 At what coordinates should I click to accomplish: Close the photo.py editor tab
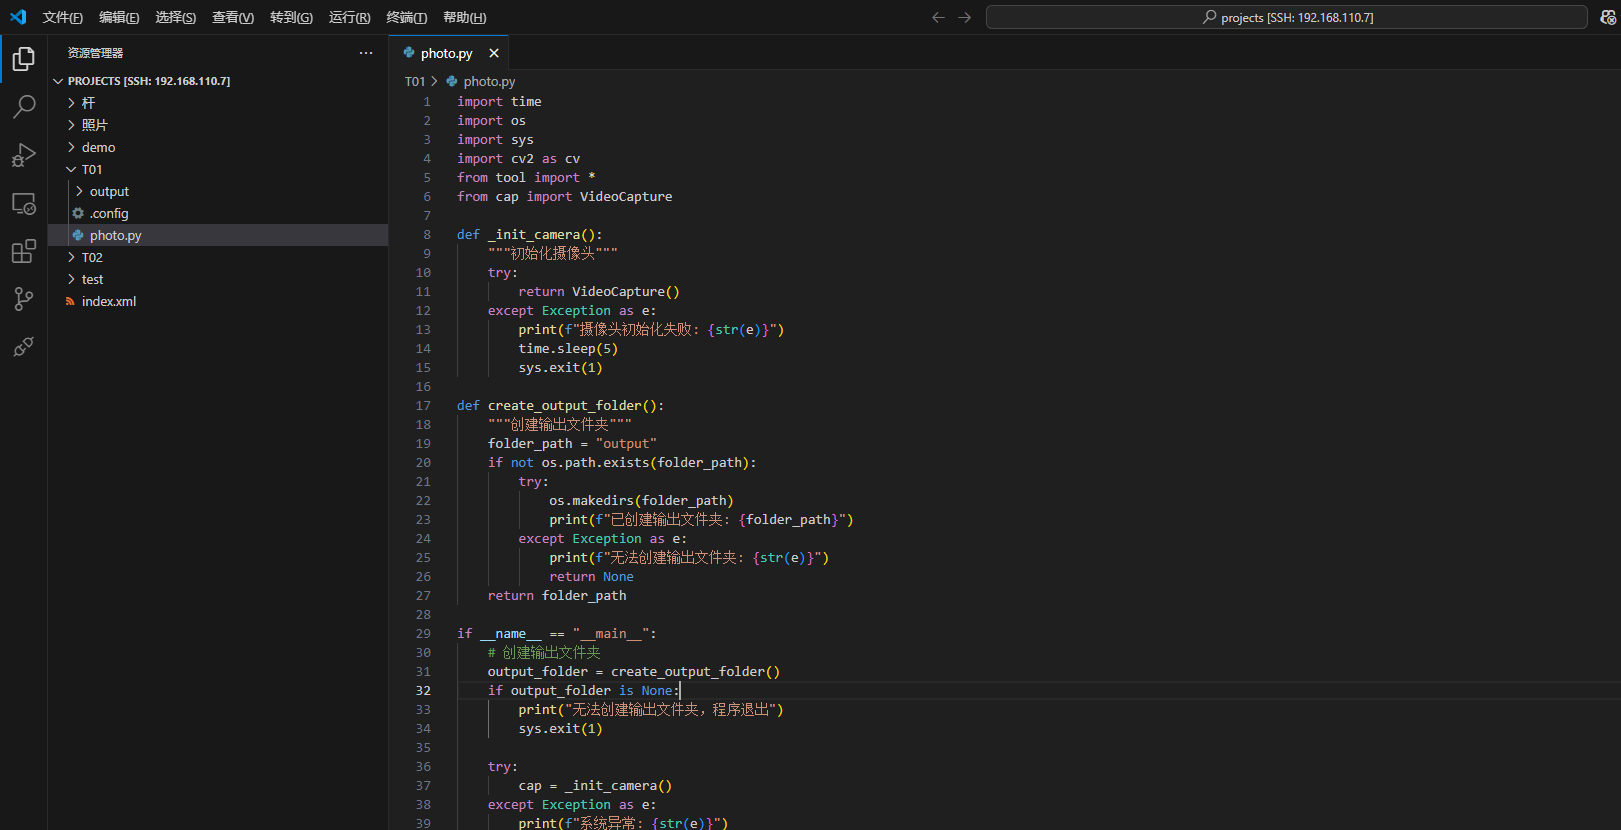point(494,53)
